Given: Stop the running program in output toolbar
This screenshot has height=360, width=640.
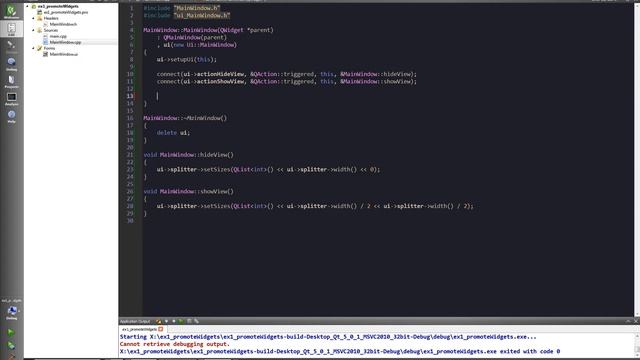Looking at the screenshot, I should (189, 321).
